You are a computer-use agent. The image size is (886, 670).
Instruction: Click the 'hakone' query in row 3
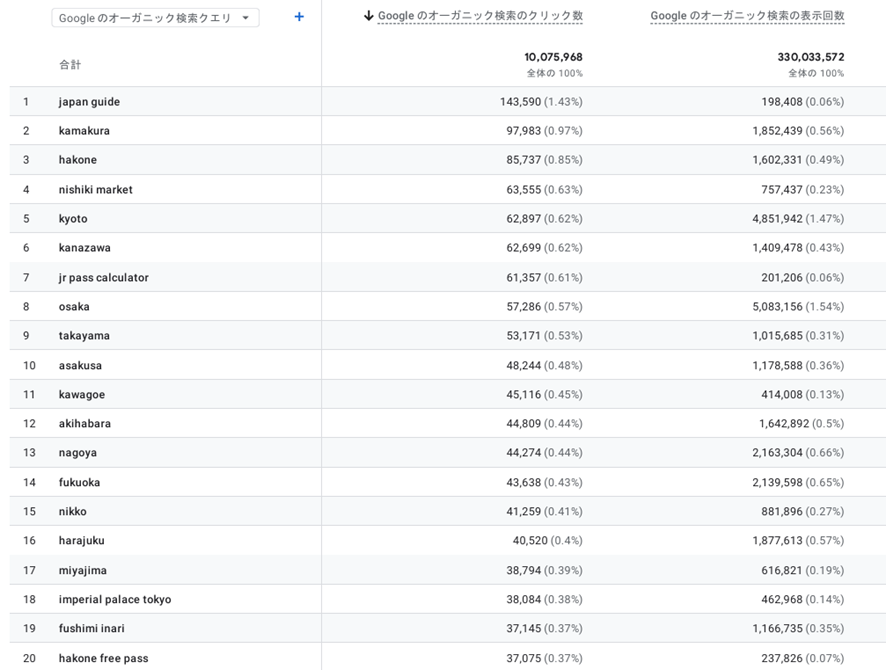point(78,160)
